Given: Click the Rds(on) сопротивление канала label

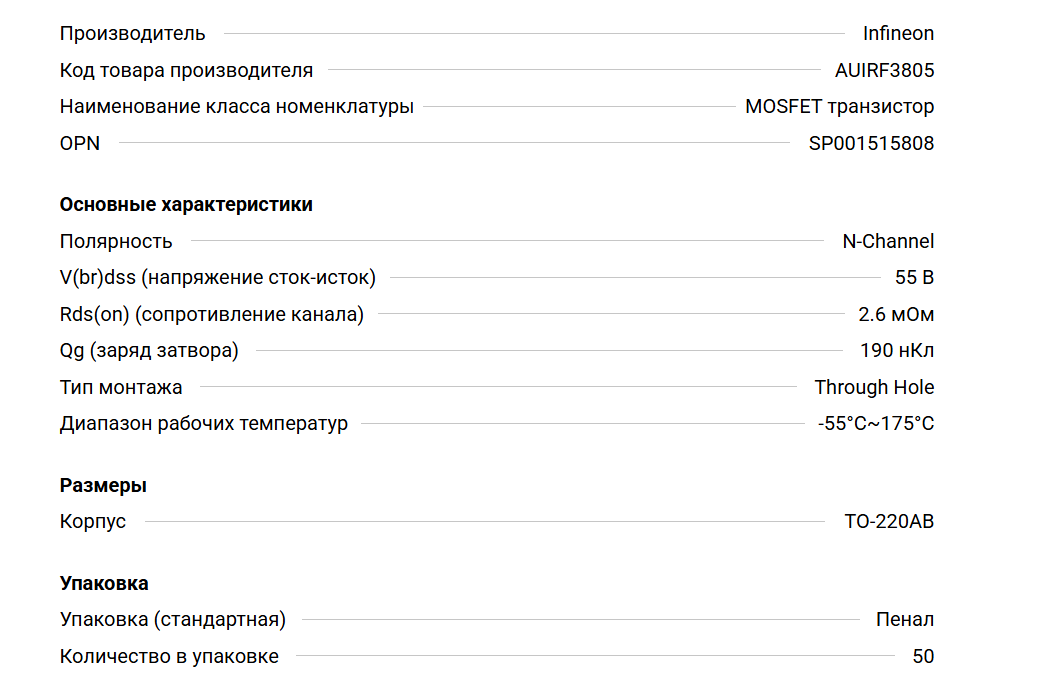Looking at the screenshot, I should point(212,314).
